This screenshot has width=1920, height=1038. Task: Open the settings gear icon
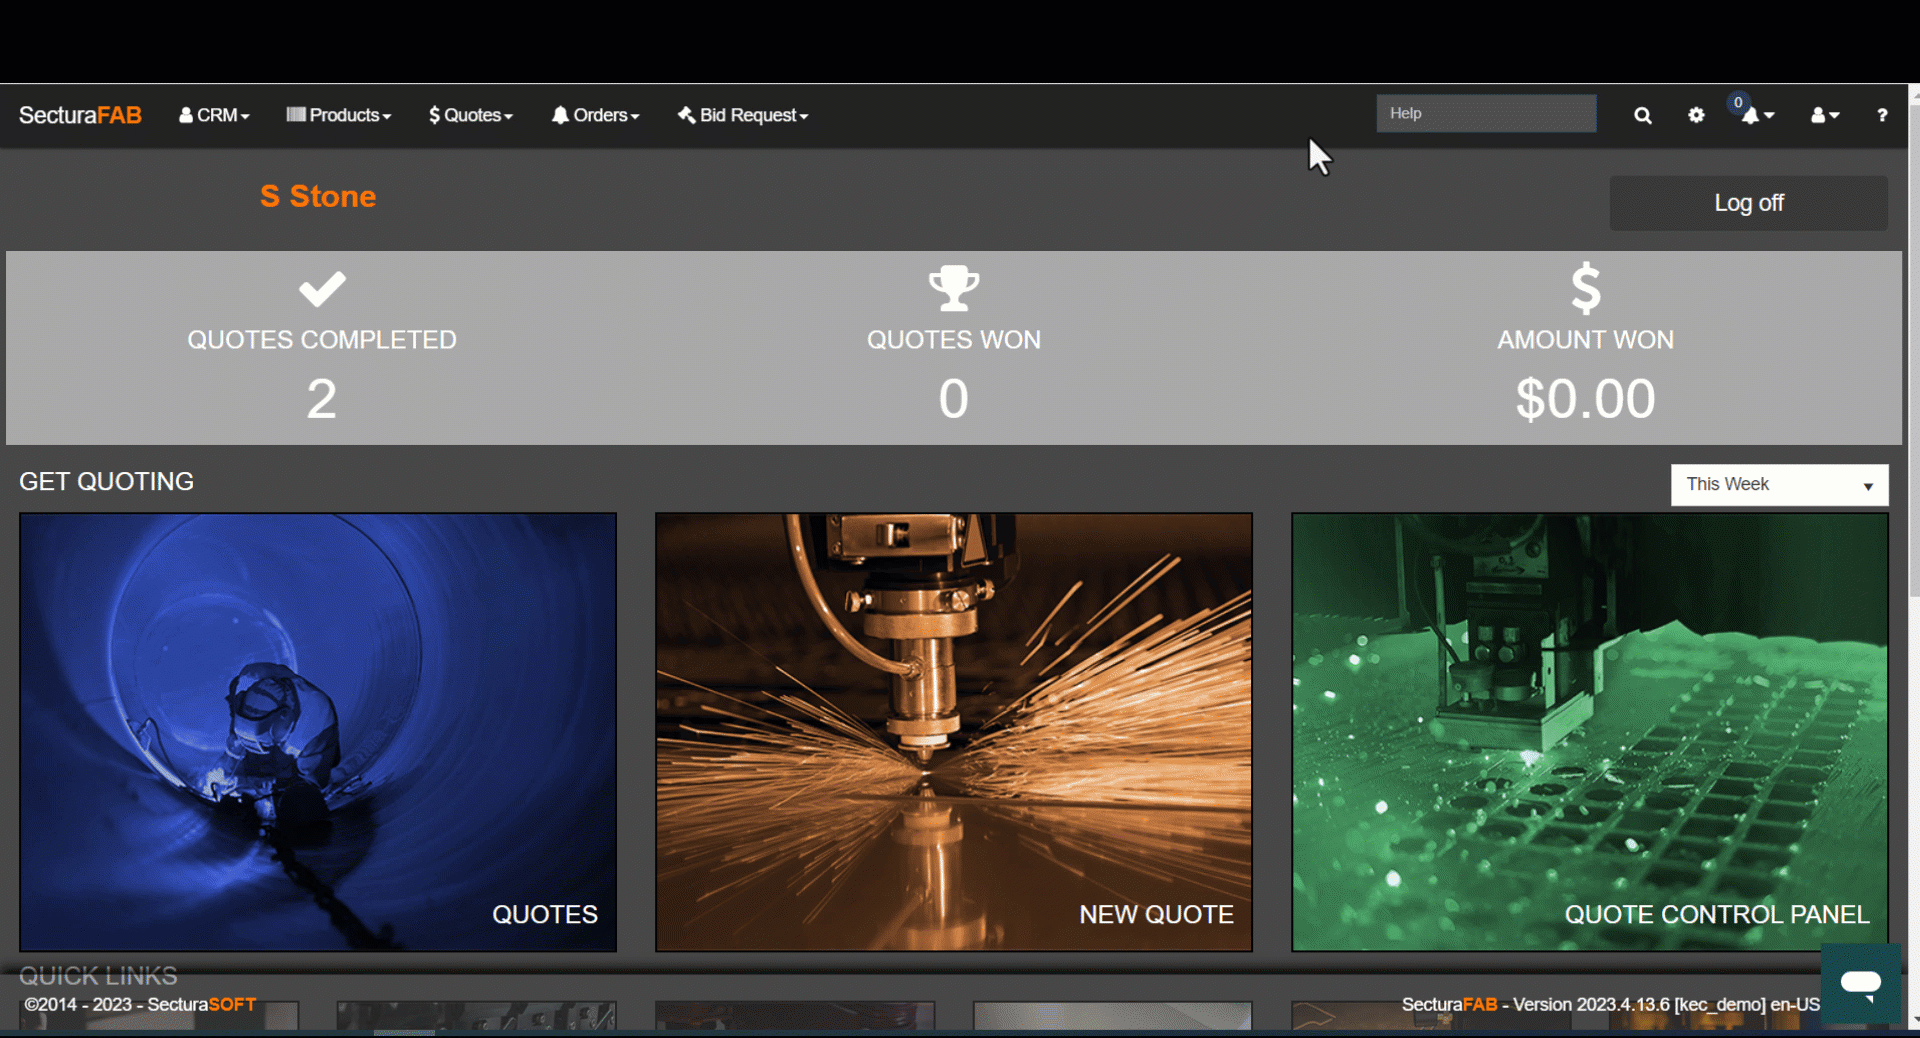[x=1696, y=116]
